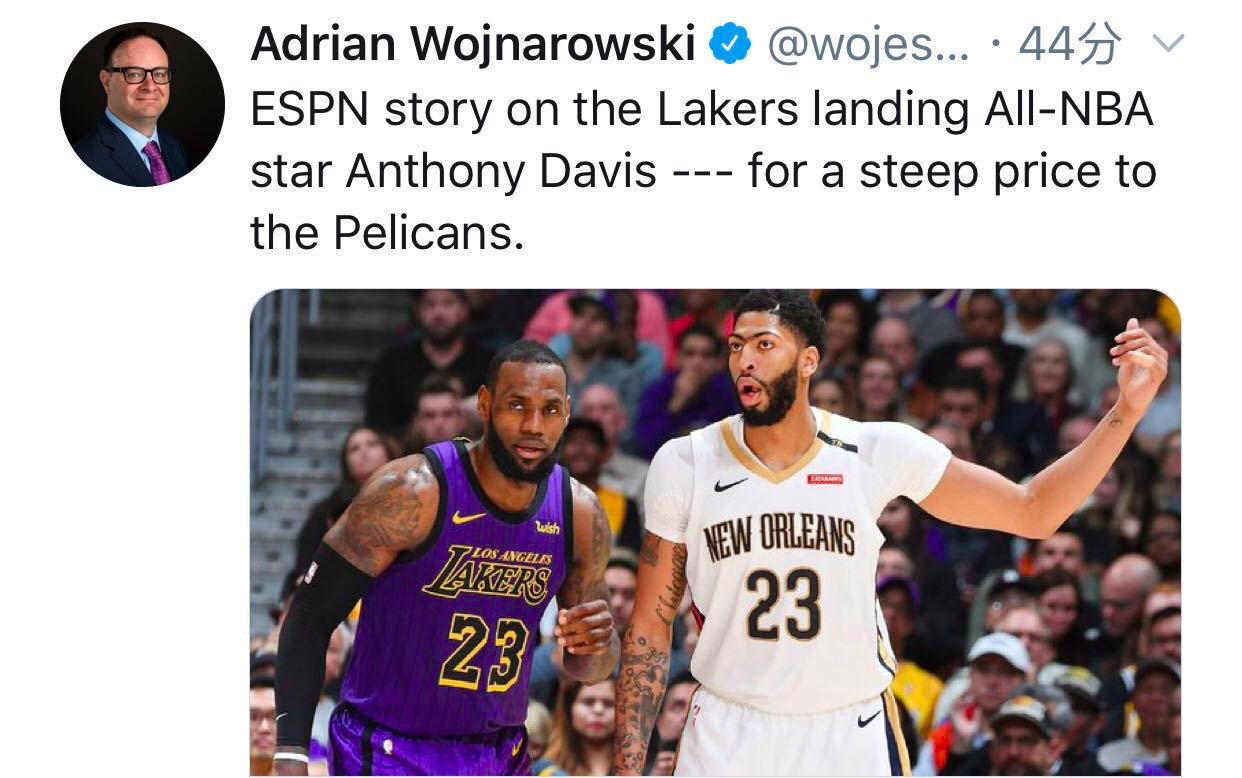Open Adrian Wojnarowski's profile avatar
The image size is (1242, 778).
pos(142,104)
